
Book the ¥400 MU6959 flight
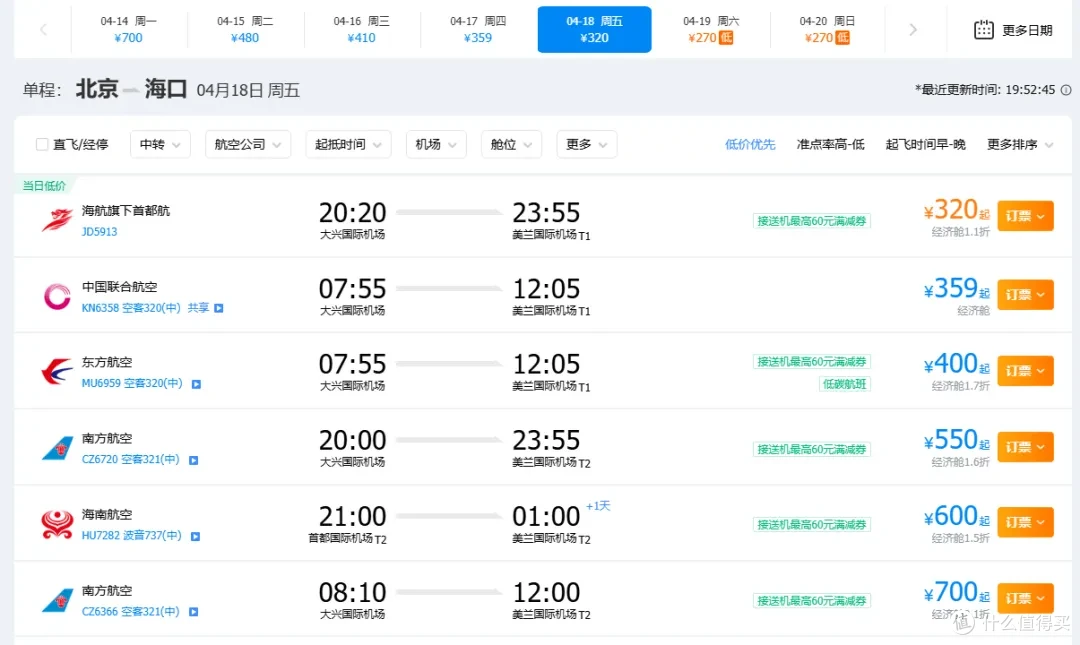[1025, 370]
